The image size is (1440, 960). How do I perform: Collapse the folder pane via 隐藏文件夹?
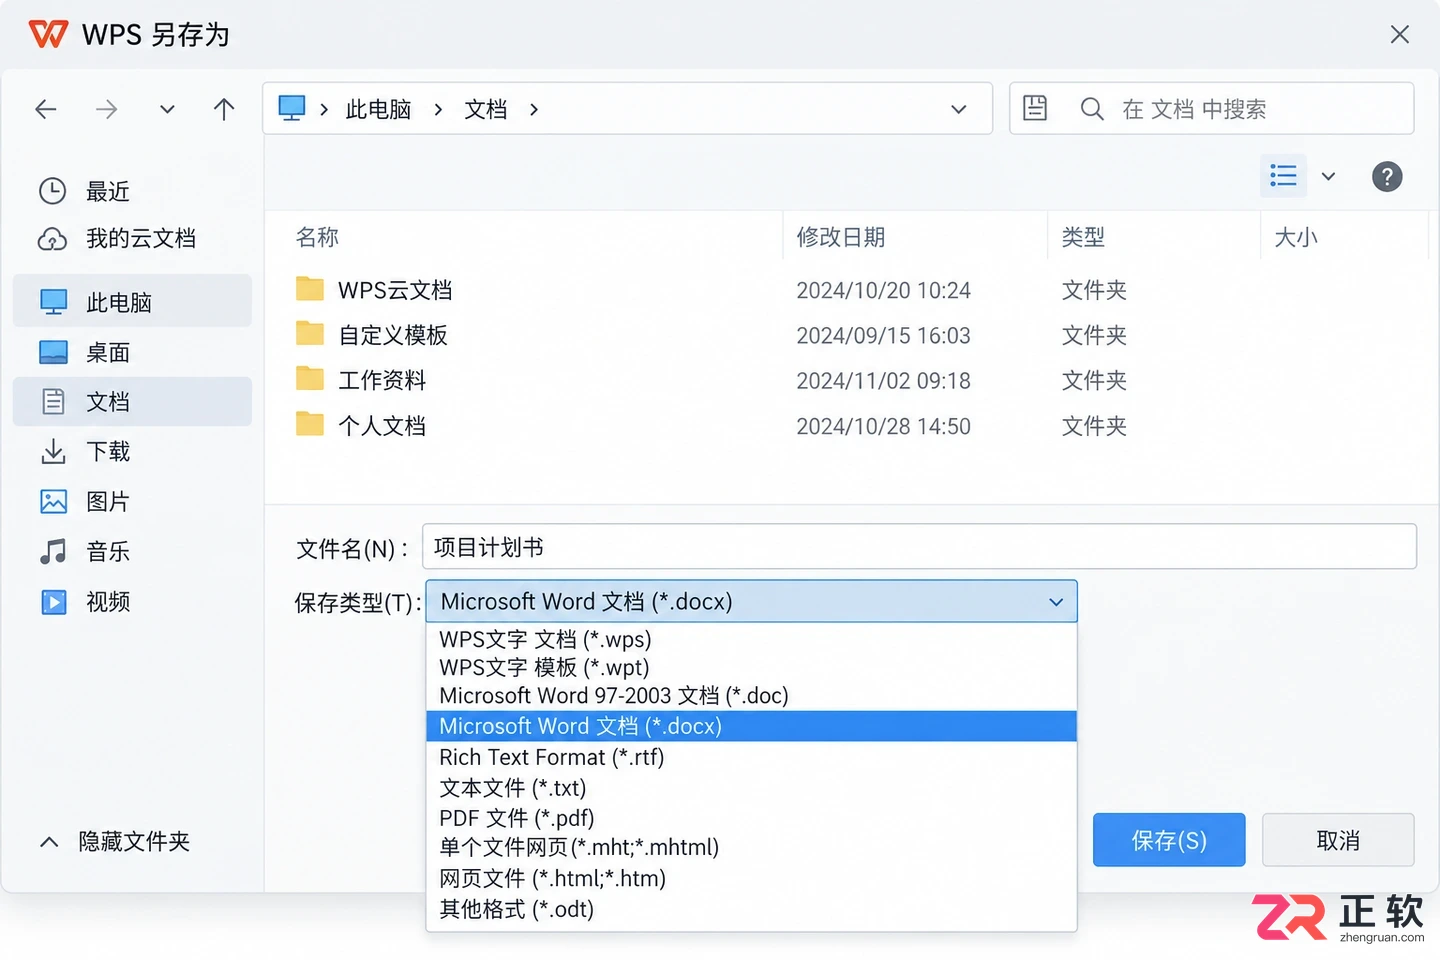pos(114,841)
